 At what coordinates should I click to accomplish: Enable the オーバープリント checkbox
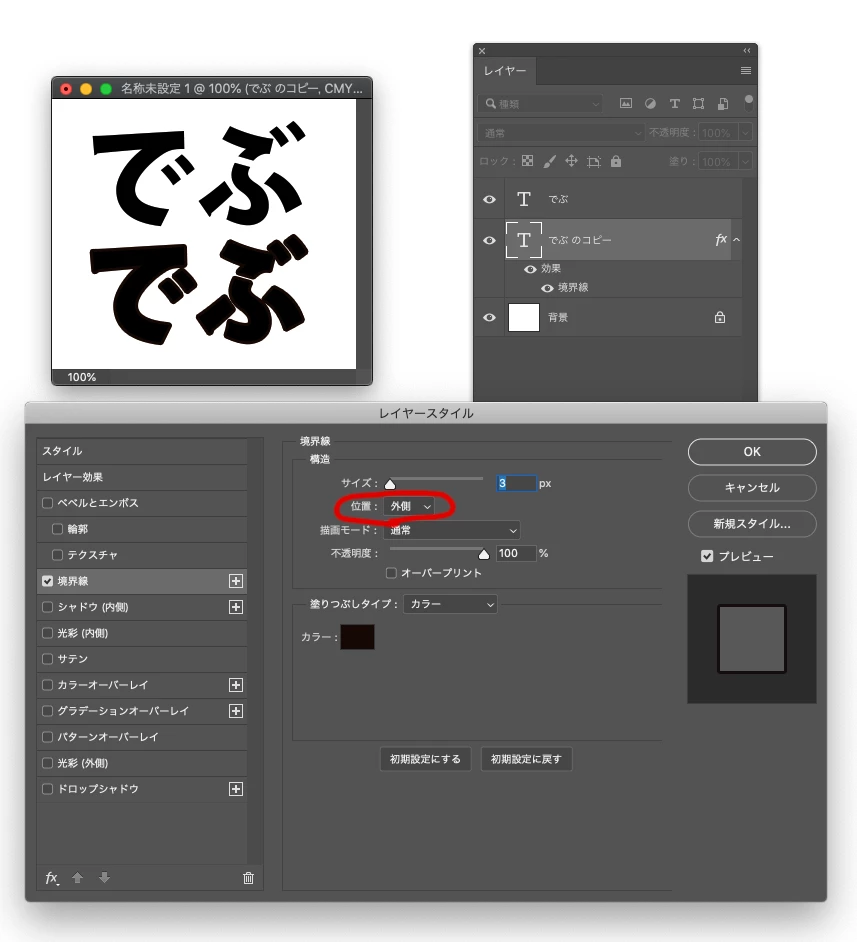[392, 573]
